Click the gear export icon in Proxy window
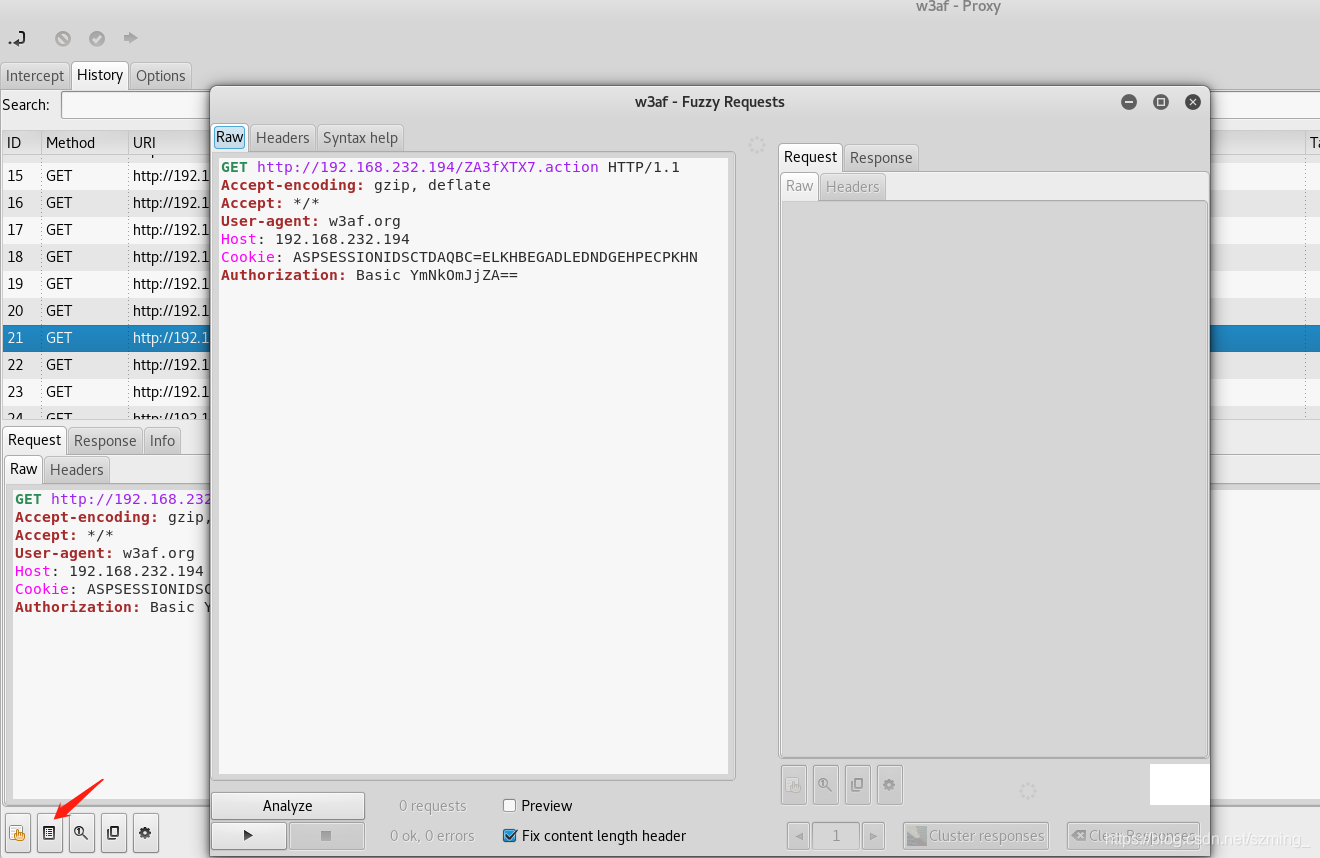The image size is (1320, 858). (145, 832)
